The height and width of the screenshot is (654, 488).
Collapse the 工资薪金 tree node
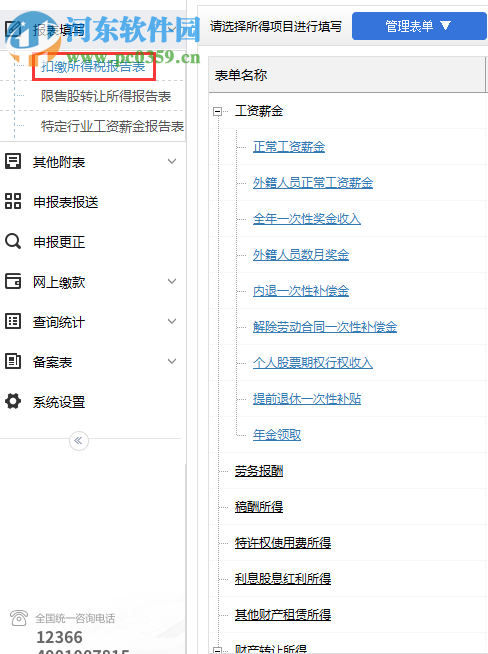(217, 111)
